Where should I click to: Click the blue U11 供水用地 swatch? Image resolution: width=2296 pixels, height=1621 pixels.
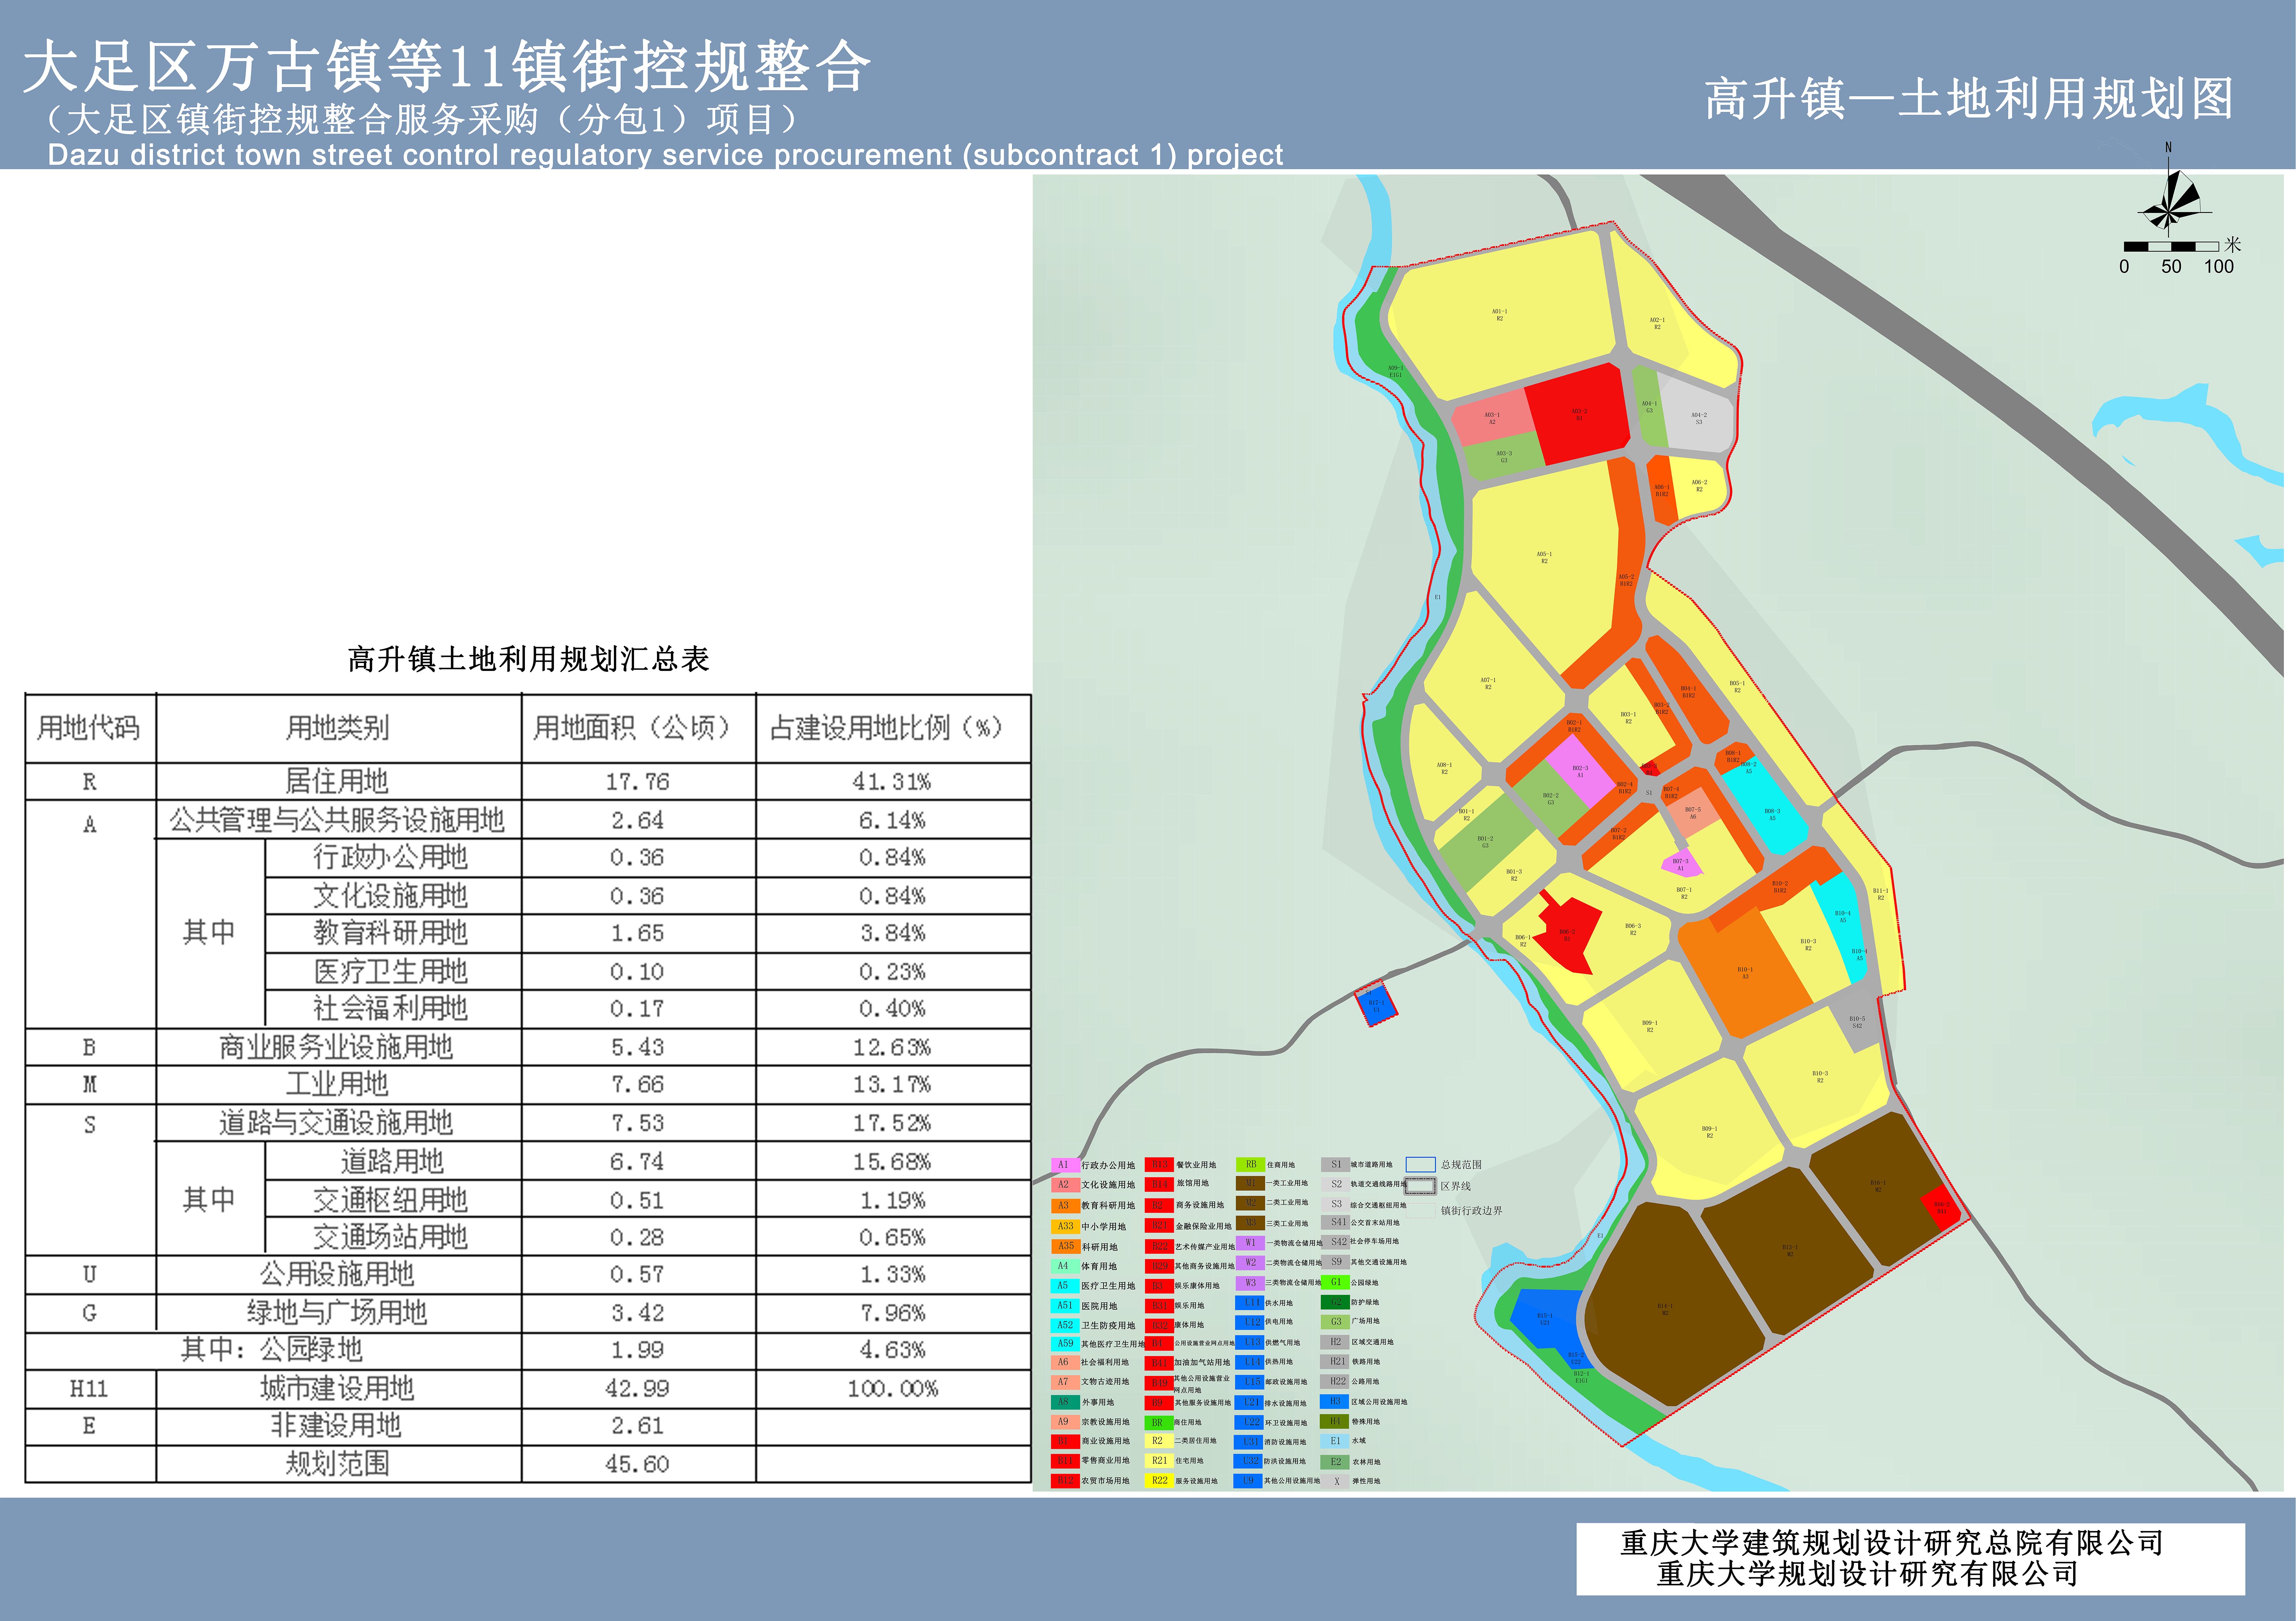(1250, 1303)
